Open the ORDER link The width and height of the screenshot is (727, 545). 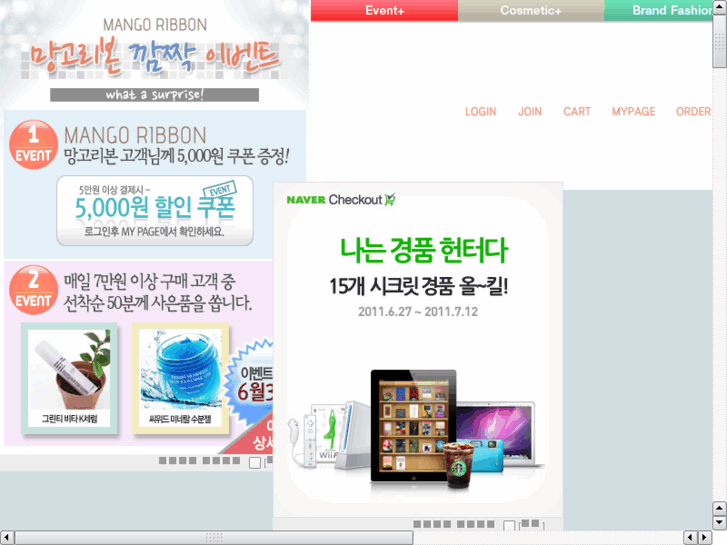click(x=693, y=111)
